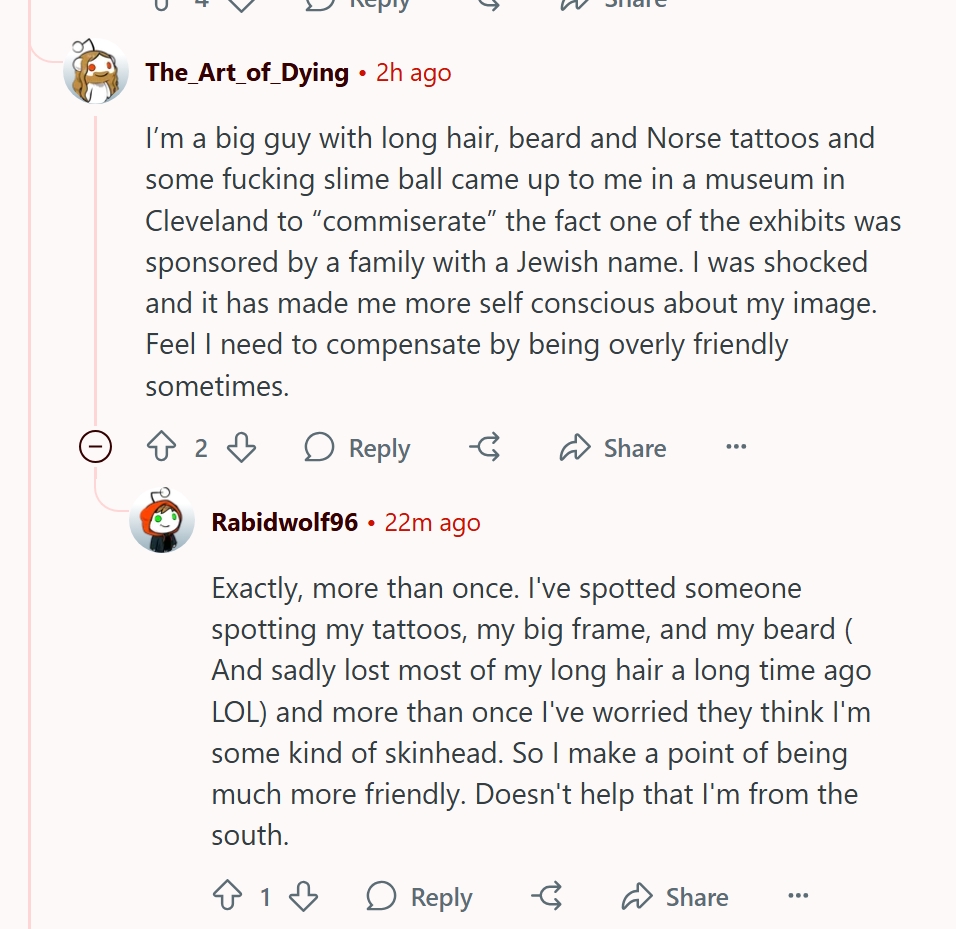This screenshot has height=929, width=956.
Task: Open more options on Rabidwolf96's comment
Action: click(798, 895)
